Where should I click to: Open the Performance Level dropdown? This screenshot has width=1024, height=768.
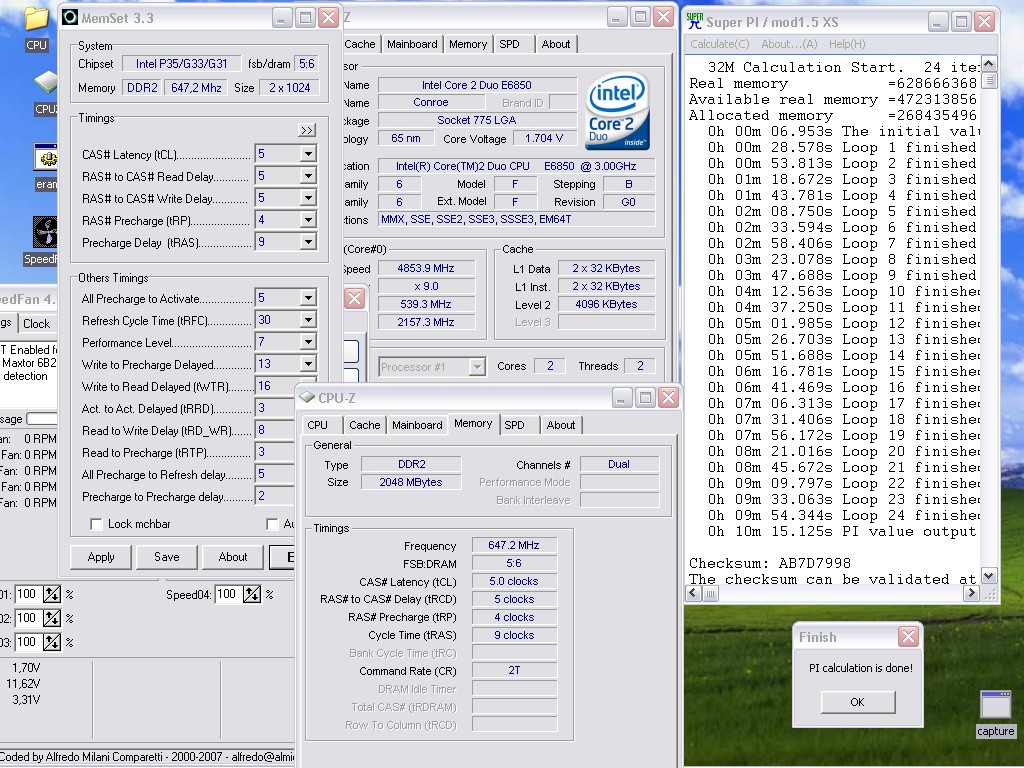click(308, 342)
